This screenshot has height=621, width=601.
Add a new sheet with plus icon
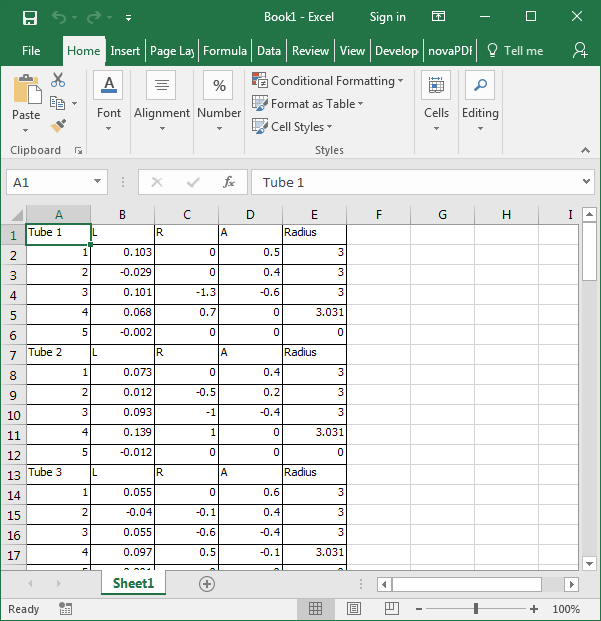pos(207,583)
